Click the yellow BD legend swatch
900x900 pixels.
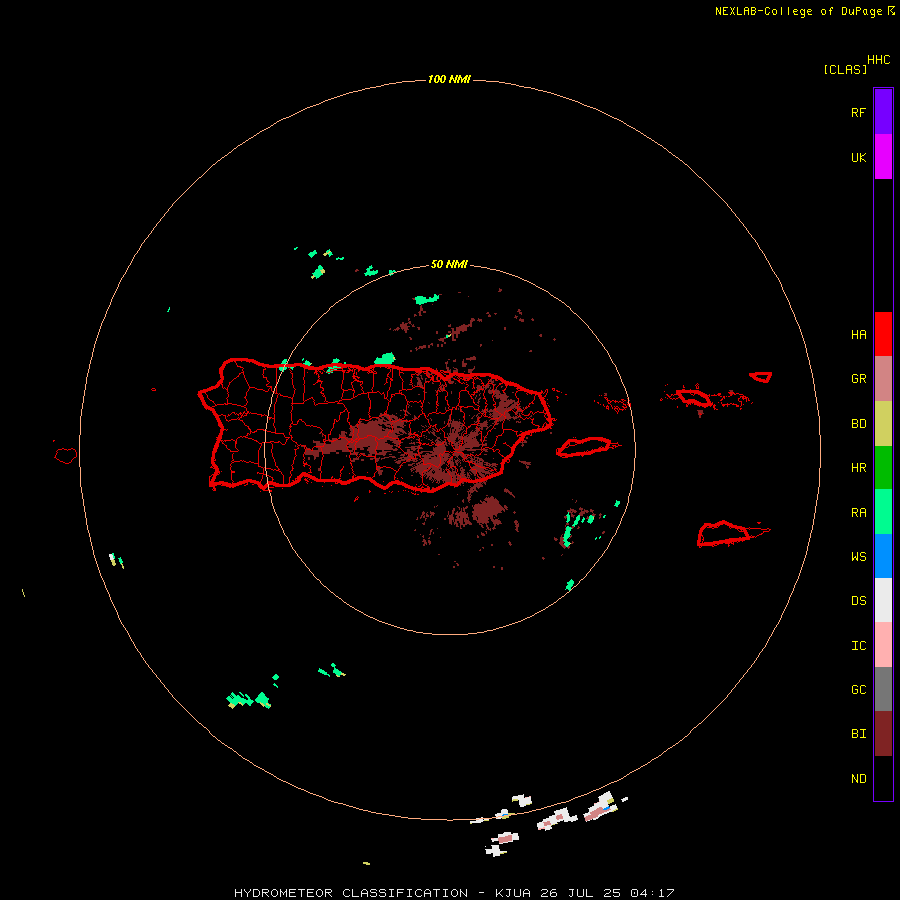[883, 424]
